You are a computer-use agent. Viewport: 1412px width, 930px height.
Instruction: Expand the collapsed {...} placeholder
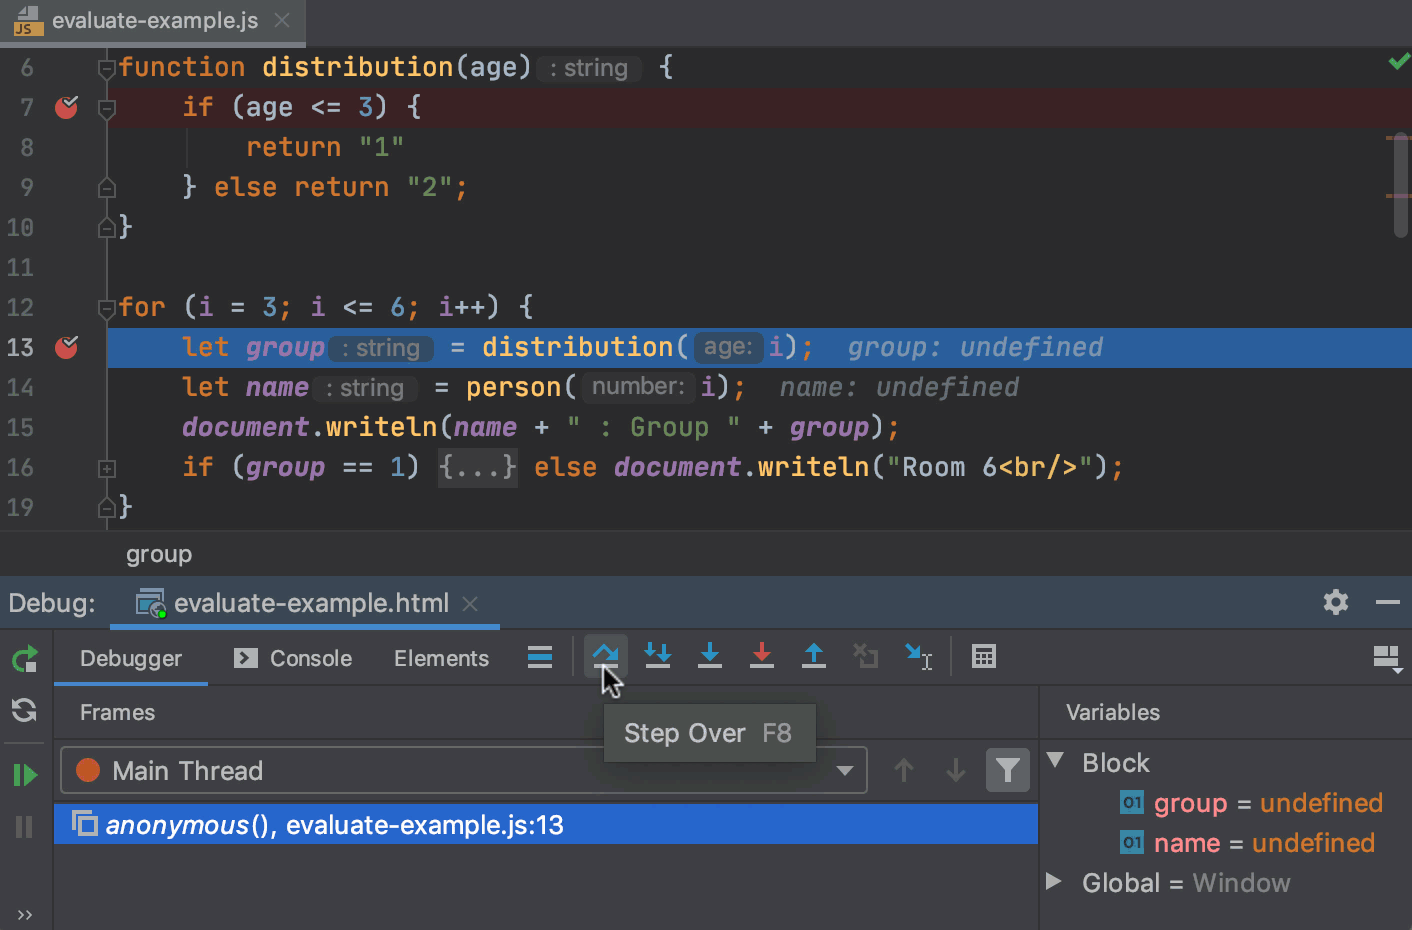(478, 467)
